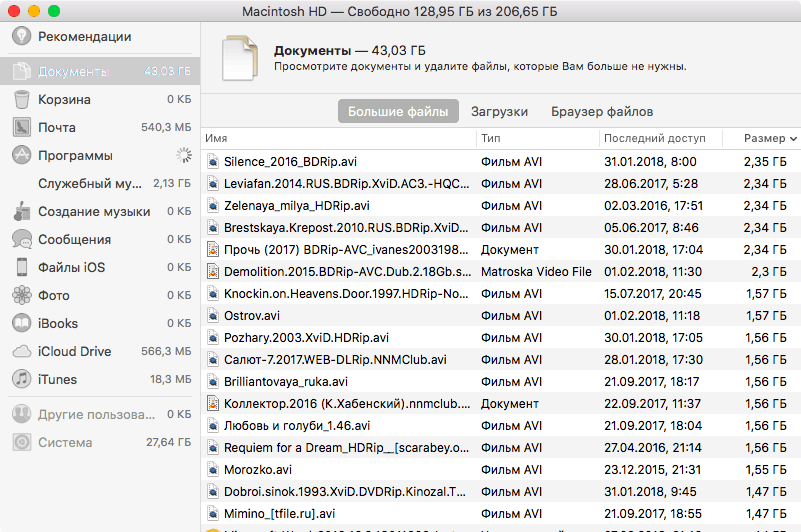The image size is (801, 532).
Task: Click file icon of Demolition.2015.BDRip-AVC
Action: (213, 271)
